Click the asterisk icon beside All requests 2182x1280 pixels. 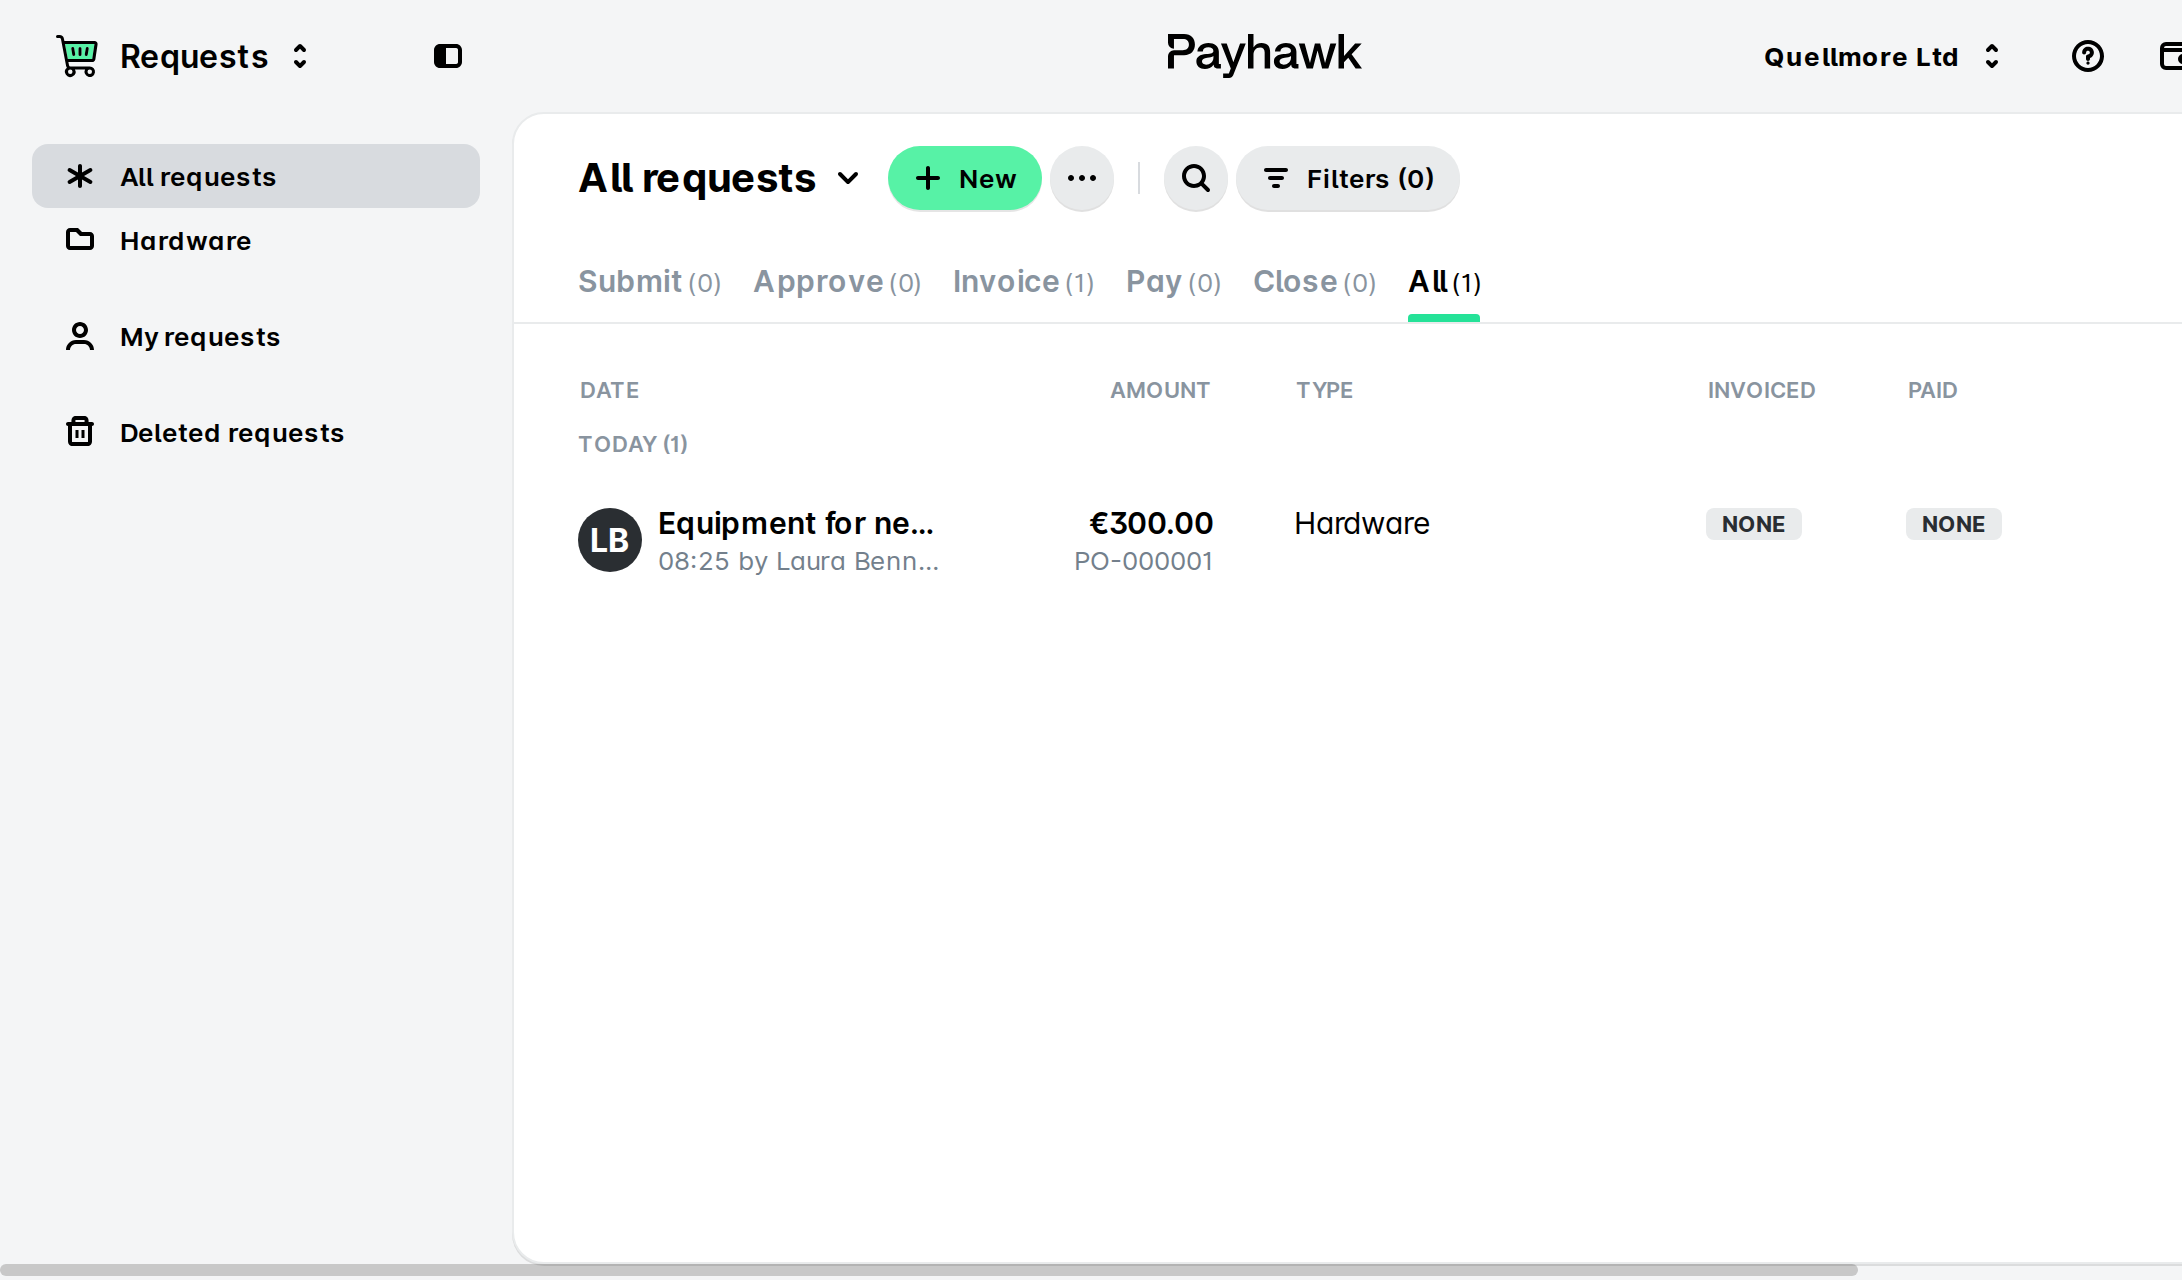80,176
